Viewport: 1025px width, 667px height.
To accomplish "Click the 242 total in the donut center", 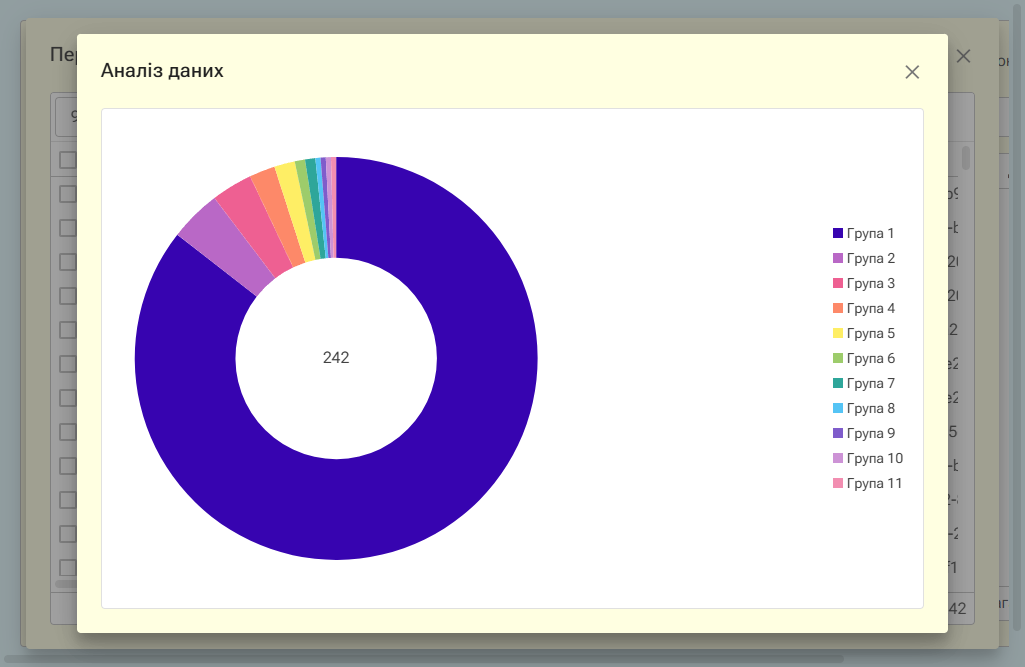I will (337, 357).
